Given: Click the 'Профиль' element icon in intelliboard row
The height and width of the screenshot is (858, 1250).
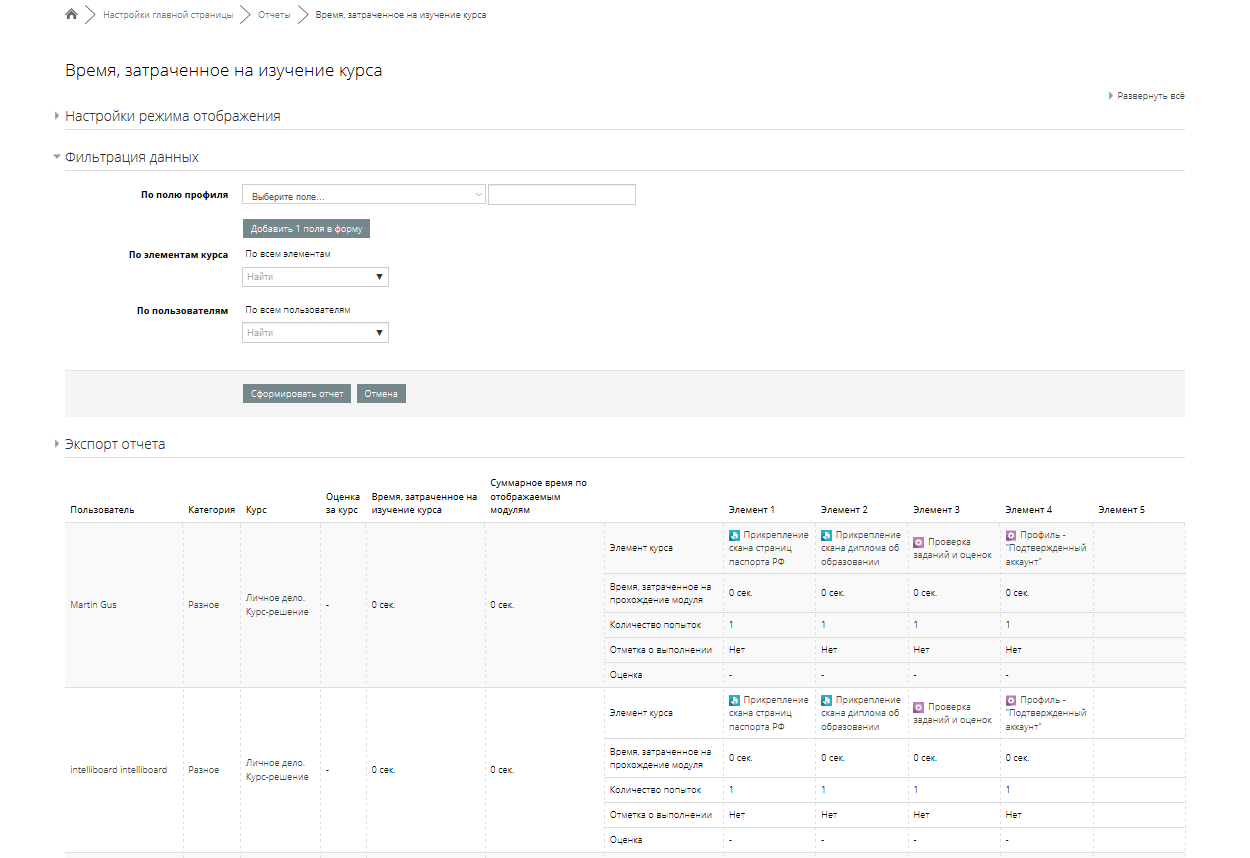Looking at the screenshot, I should (x=1011, y=700).
